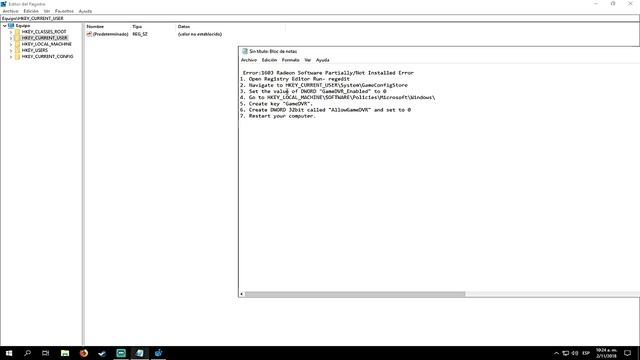Open the Windows Start menu
The width and height of the screenshot is (640, 360).
pyautogui.click(x=9, y=353)
